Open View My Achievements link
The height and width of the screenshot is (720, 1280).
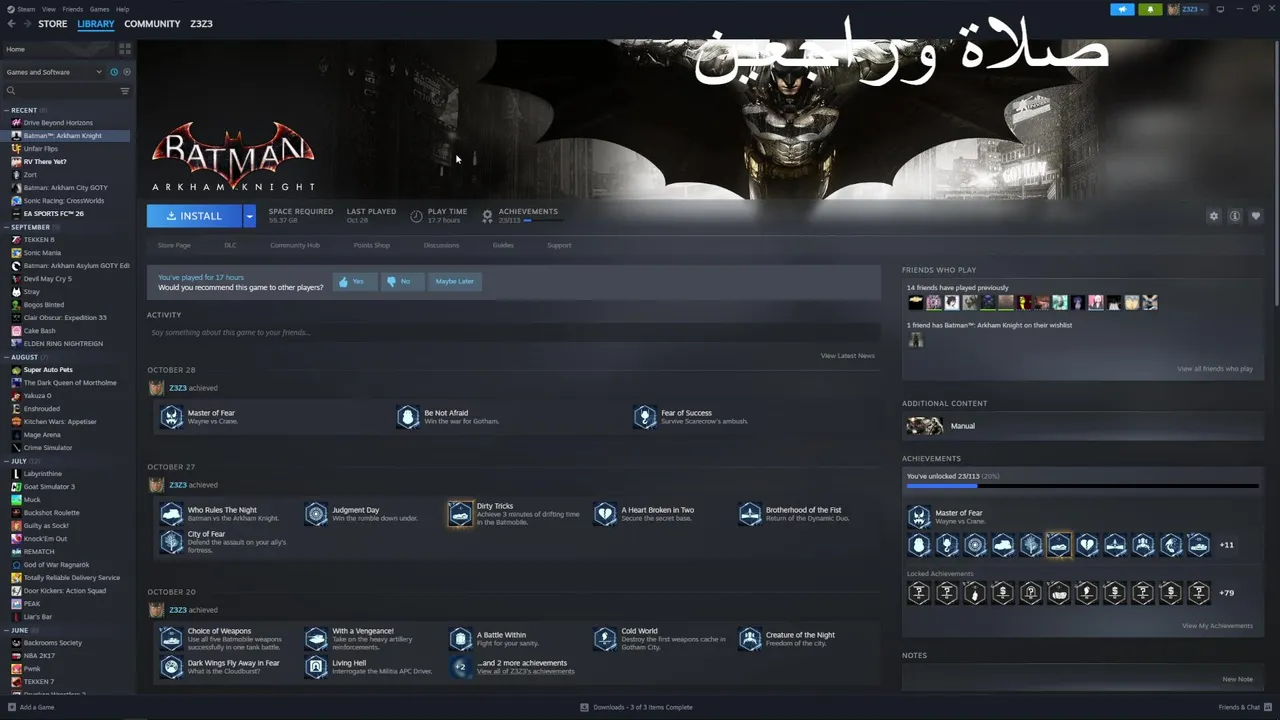coord(1217,626)
